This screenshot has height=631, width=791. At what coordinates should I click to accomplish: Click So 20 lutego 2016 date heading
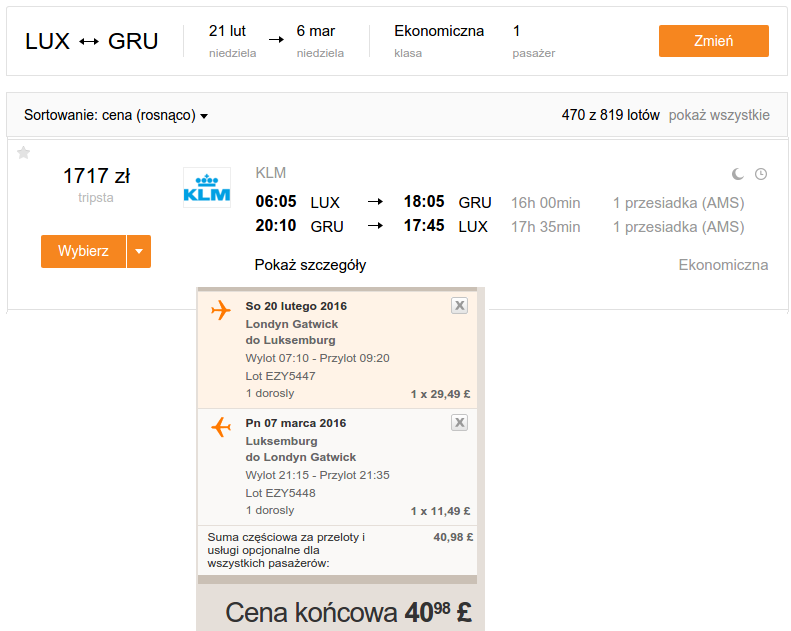[x=296, y=306]
